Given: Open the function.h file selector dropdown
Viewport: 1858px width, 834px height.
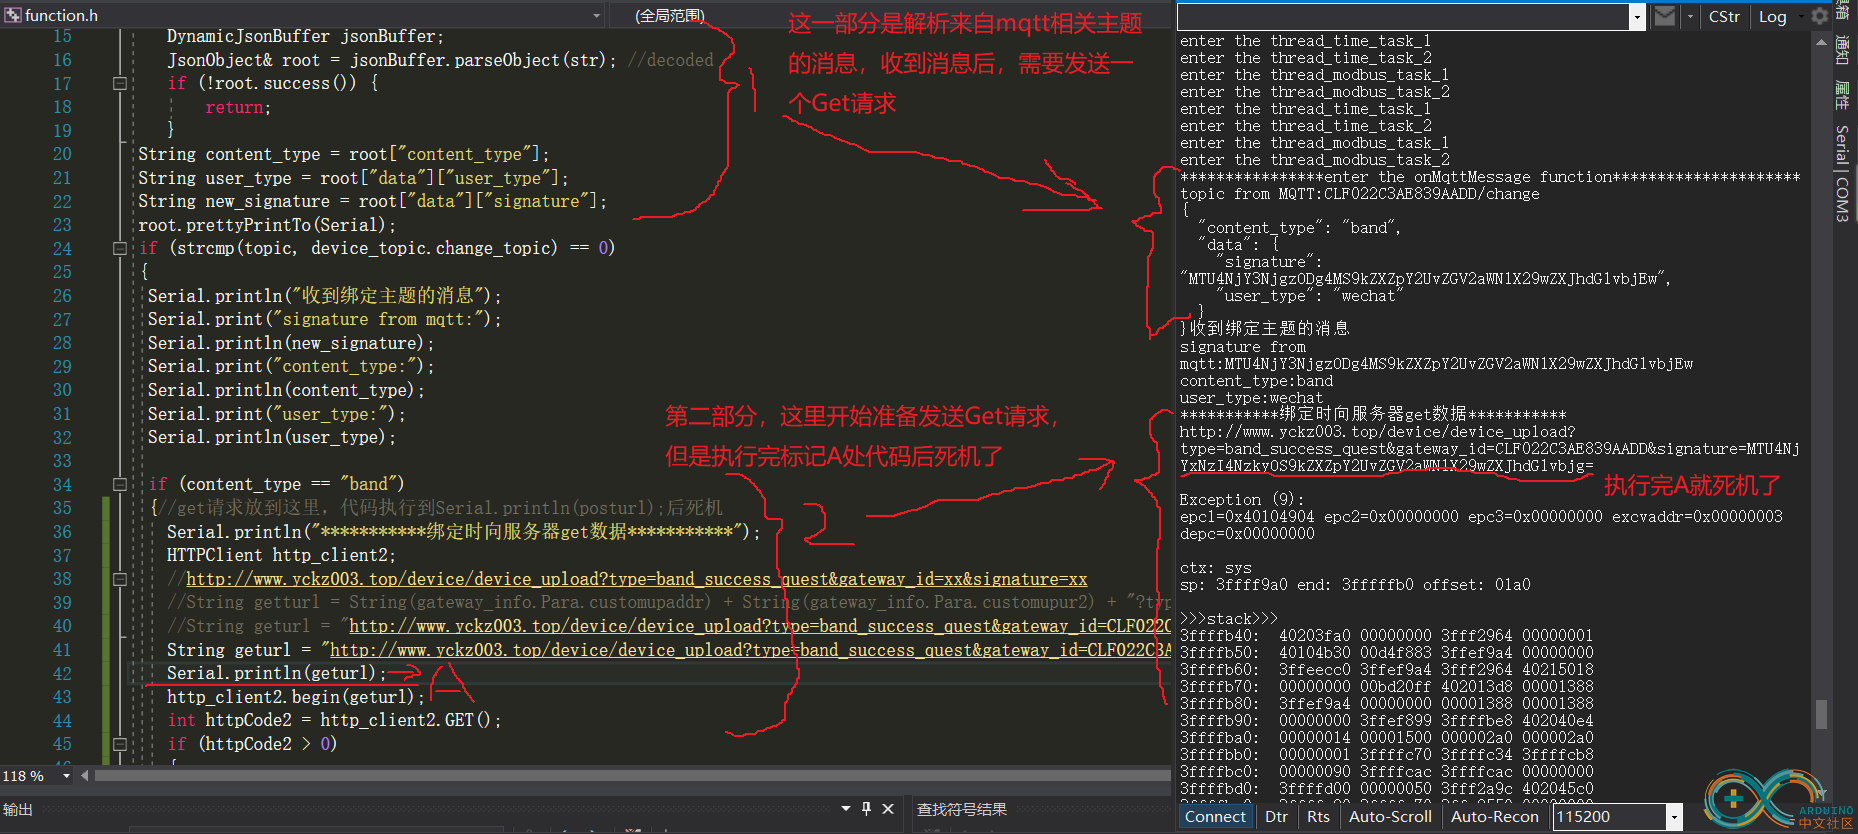Looking at the screenshot, I should [597, 15].
